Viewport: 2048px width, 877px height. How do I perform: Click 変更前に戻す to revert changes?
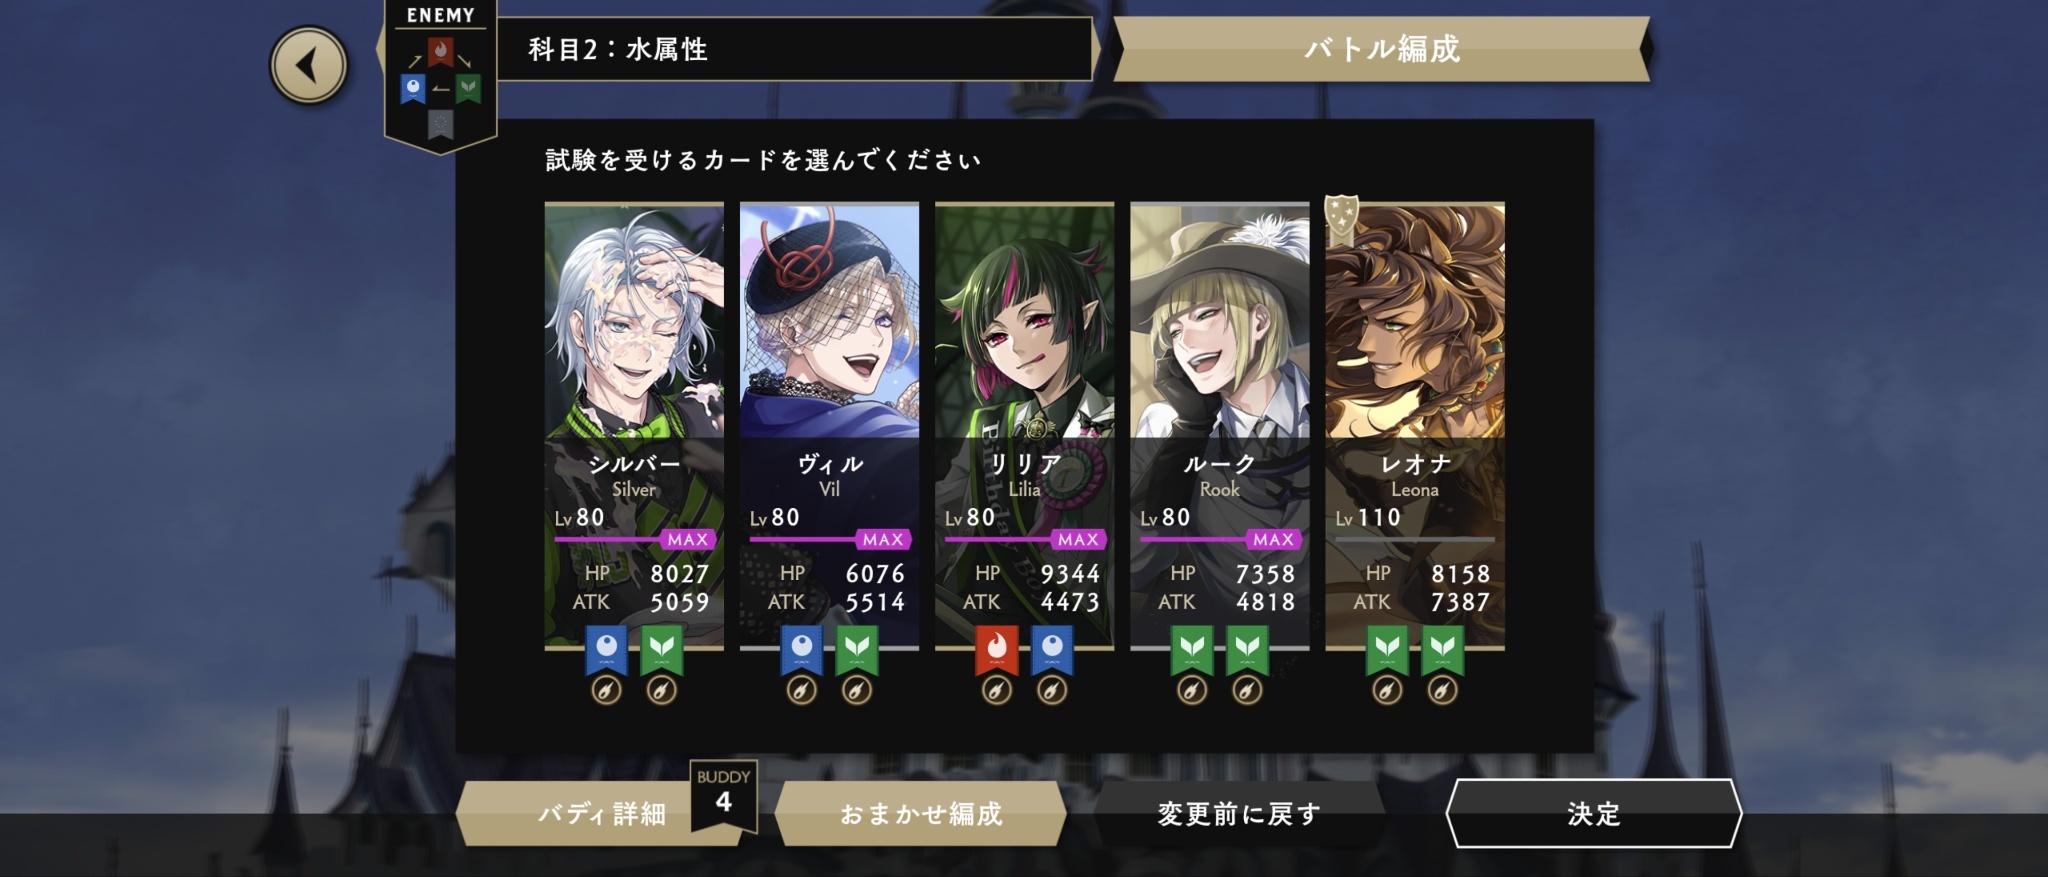[1239, 813]
